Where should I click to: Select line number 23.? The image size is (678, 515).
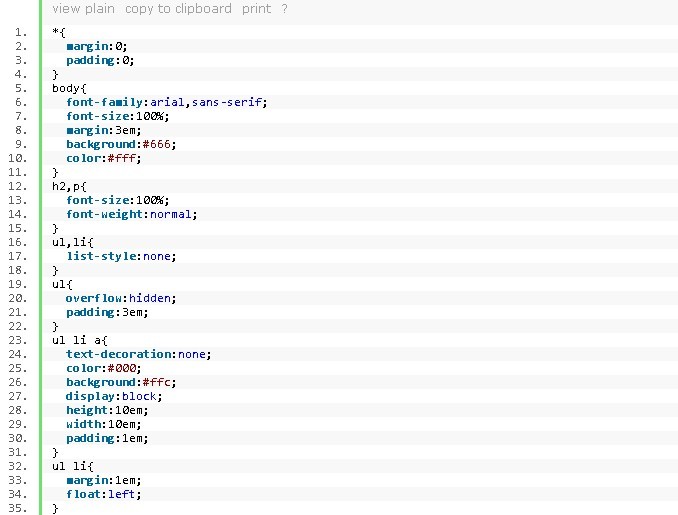click(17, 340)
